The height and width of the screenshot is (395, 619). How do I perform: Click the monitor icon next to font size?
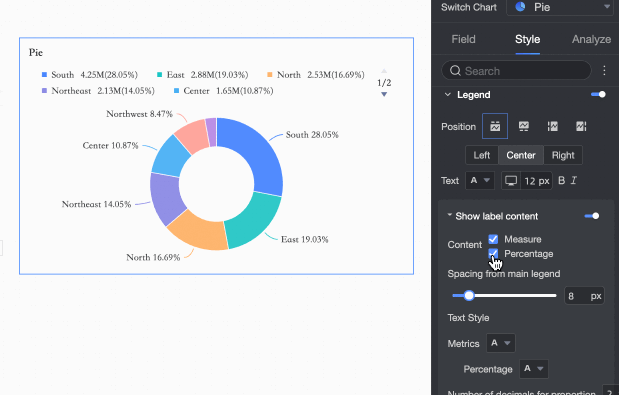511,181
